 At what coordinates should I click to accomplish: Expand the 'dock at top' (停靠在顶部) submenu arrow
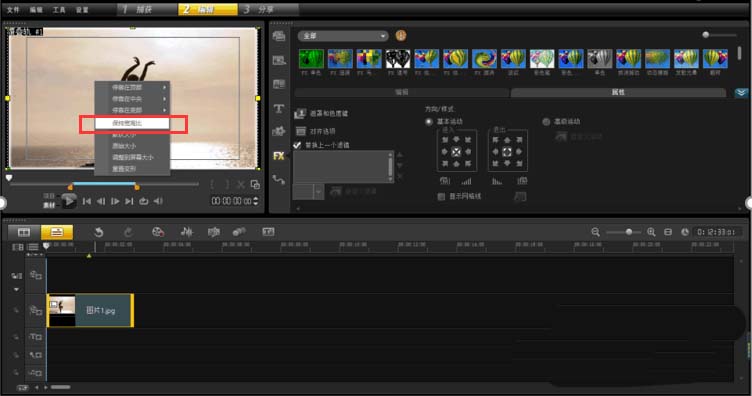pos(164,88)
